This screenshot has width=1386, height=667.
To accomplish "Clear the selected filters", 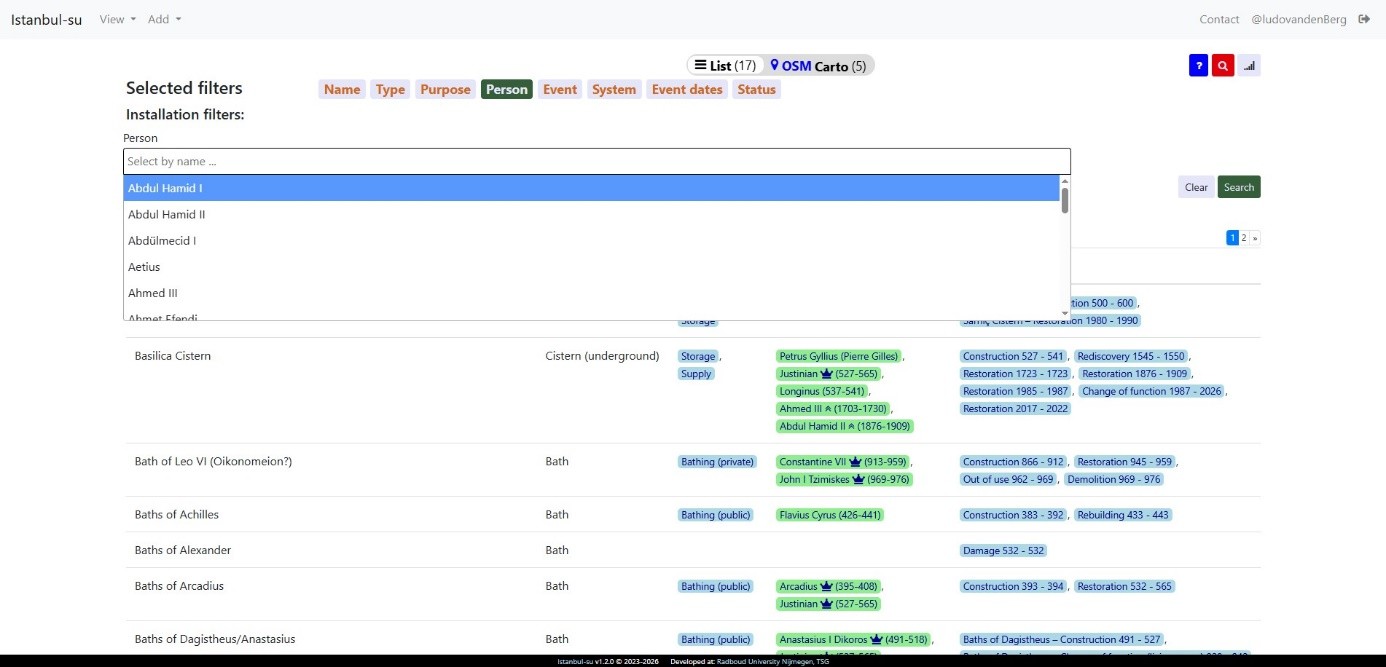I will (1196, 187).
